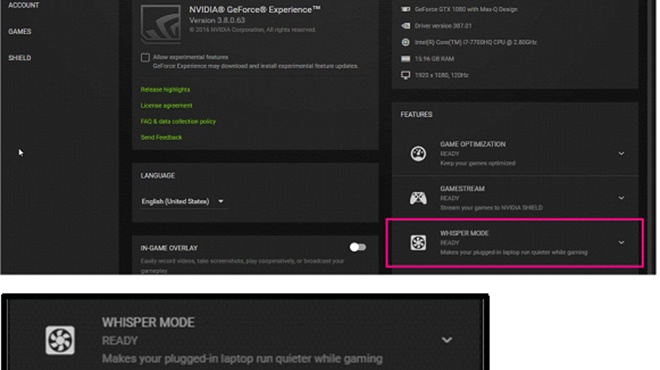
Task: Click 'Stream your games to NVIDIA SHIELD' text
Action: tap(491, 208)
